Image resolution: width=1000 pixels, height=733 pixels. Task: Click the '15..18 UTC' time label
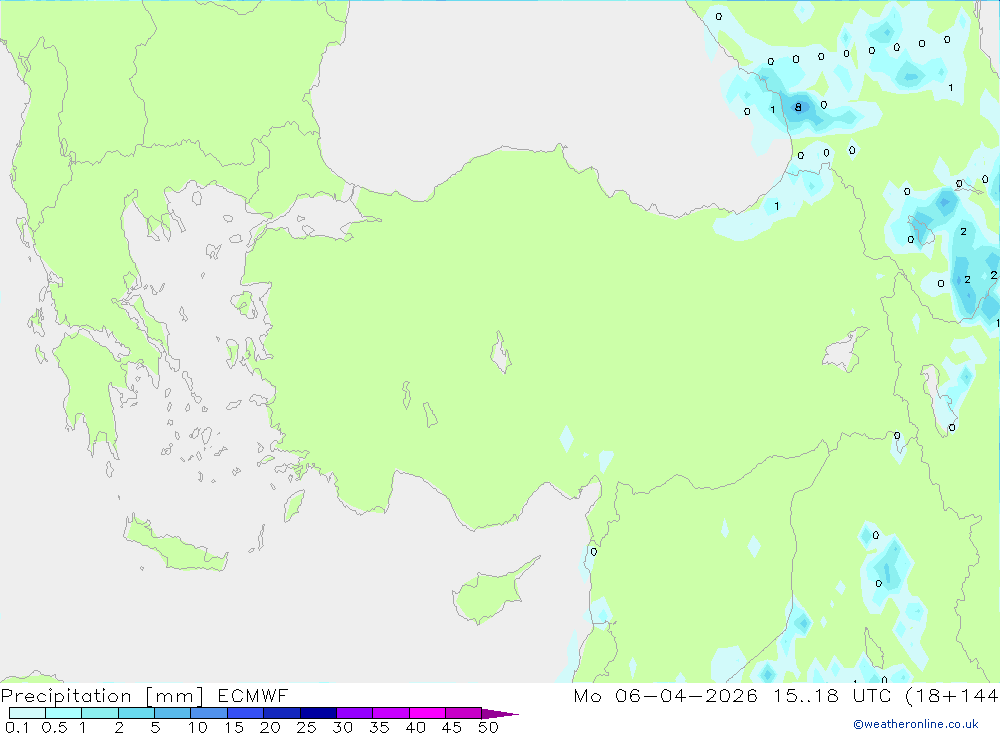(831, 696)
